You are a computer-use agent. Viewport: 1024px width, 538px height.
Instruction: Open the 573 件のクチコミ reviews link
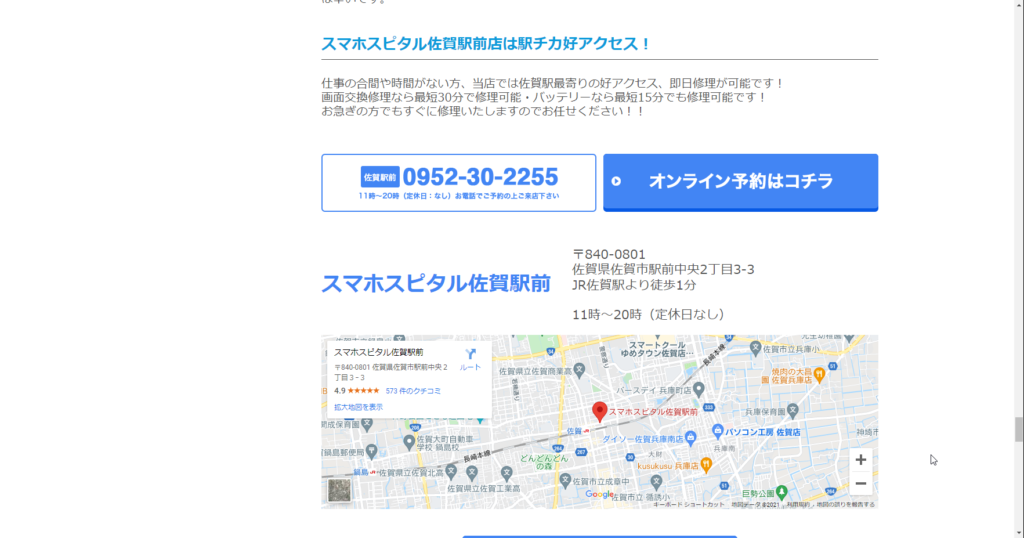pos(413,391)
